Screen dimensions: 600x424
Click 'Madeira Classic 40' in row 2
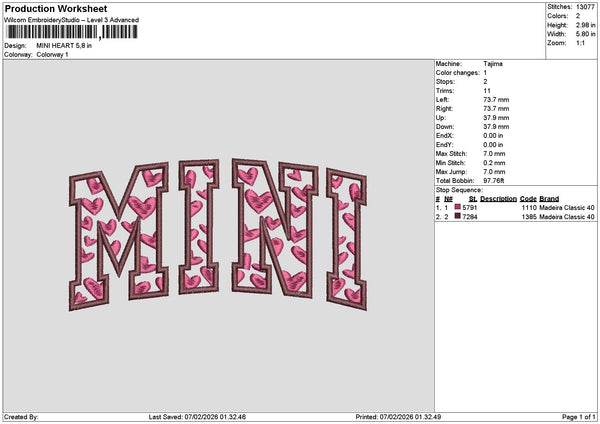(567, 217)
